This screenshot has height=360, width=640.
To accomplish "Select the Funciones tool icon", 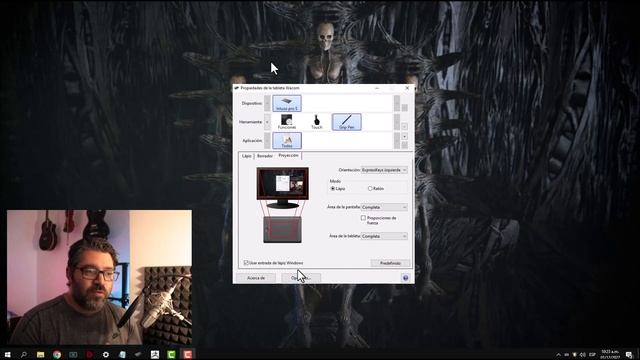I will 287,122.
